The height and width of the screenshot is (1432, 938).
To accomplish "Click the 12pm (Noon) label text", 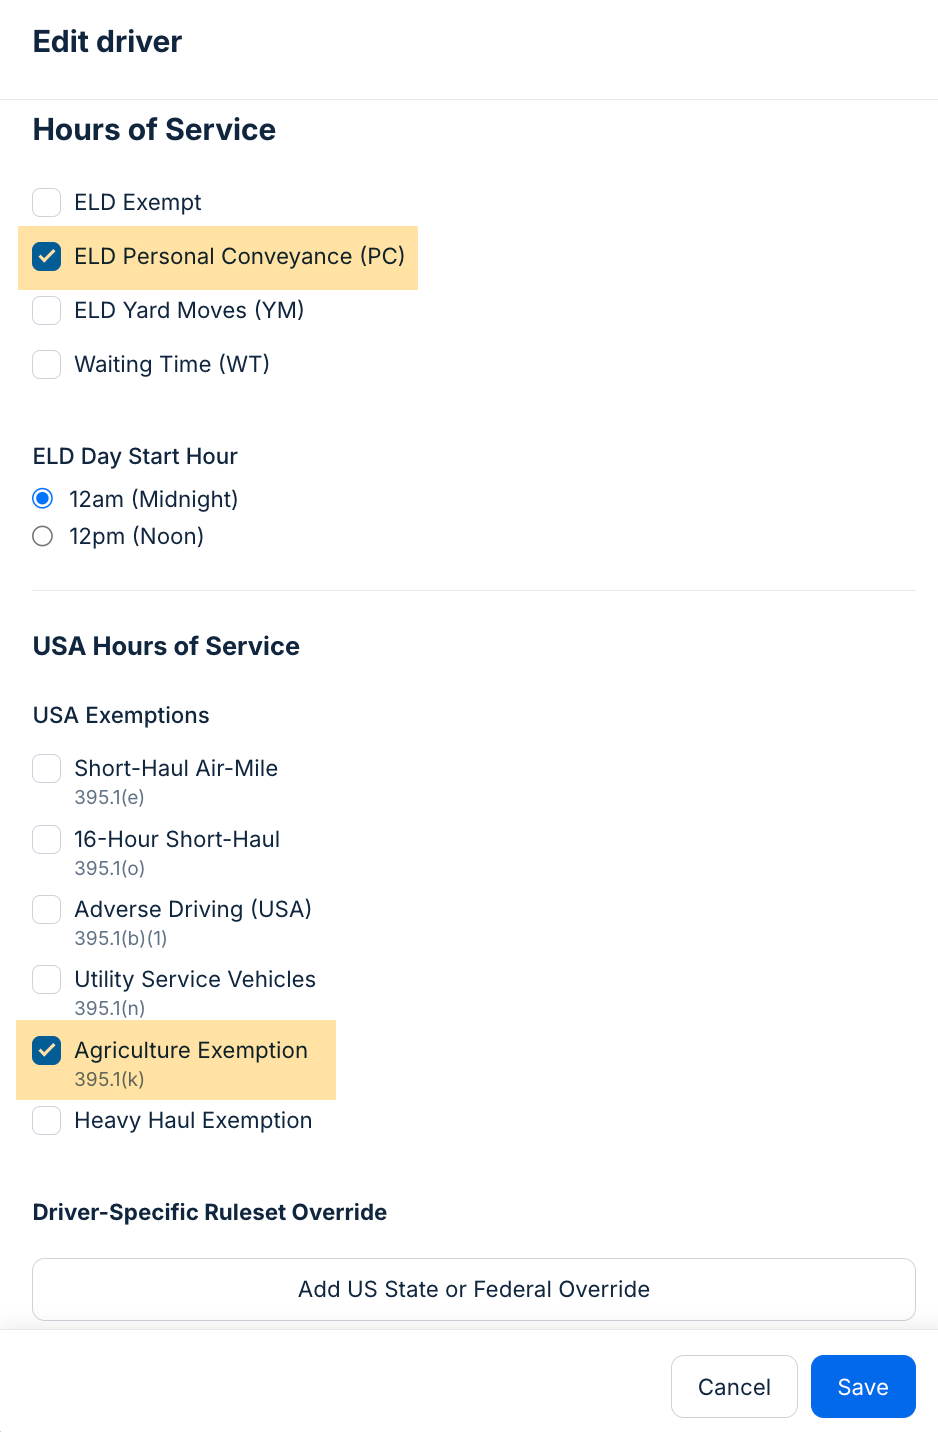I will [137, 536].
